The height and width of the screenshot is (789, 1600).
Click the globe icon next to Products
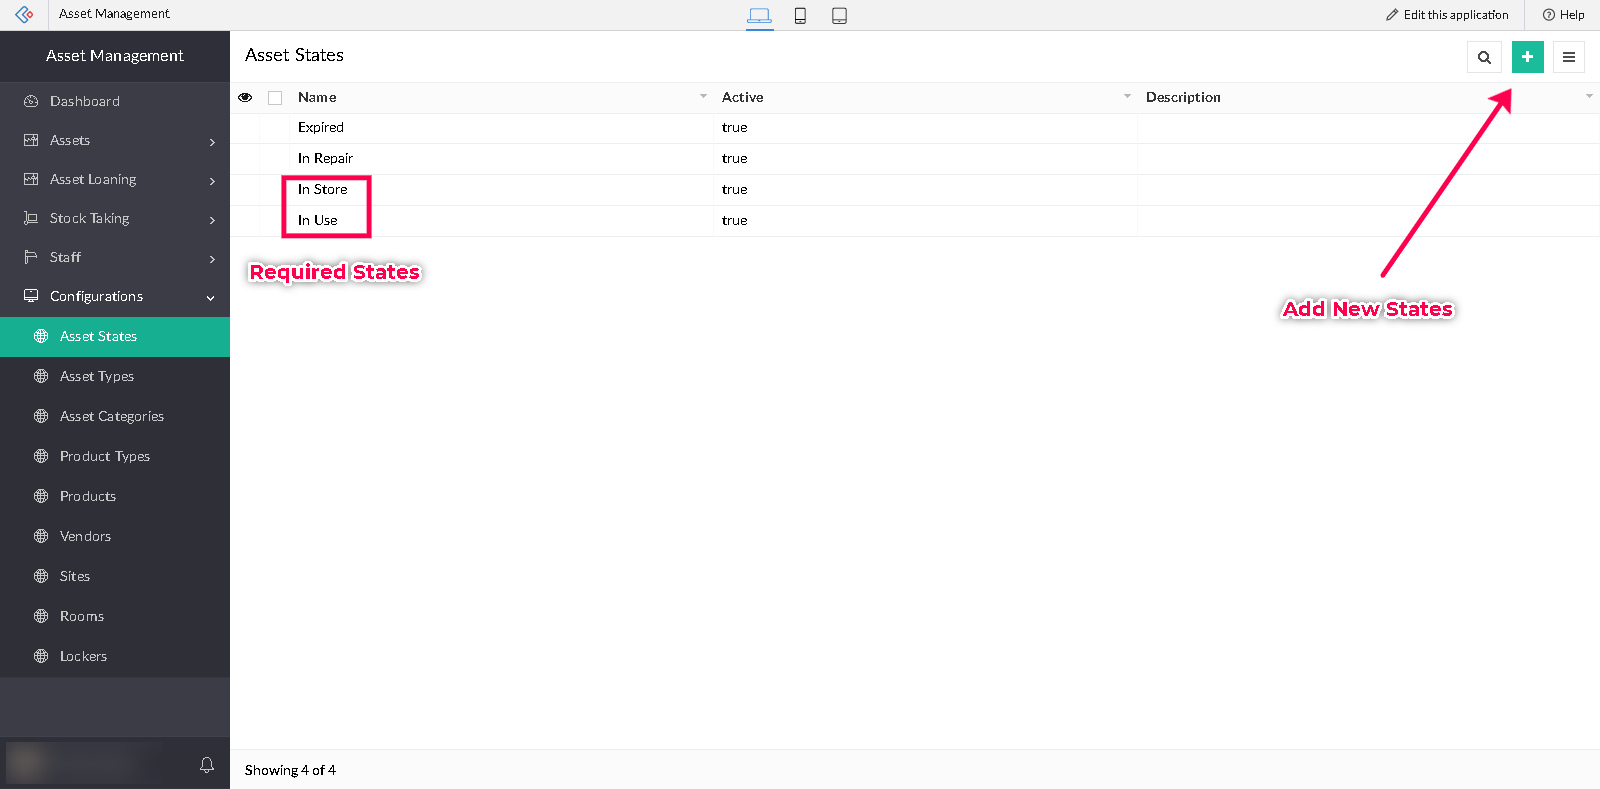click(41, 496)
